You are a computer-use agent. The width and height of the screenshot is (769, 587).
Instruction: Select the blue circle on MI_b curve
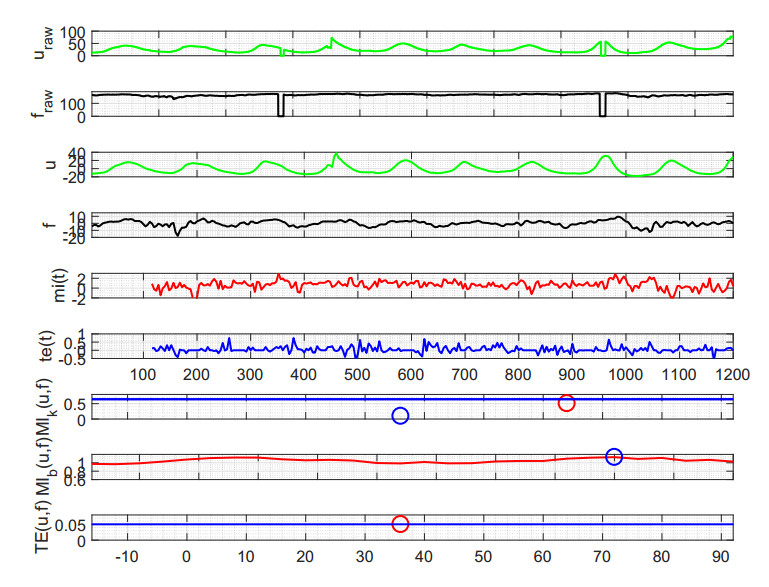(614, 457)
